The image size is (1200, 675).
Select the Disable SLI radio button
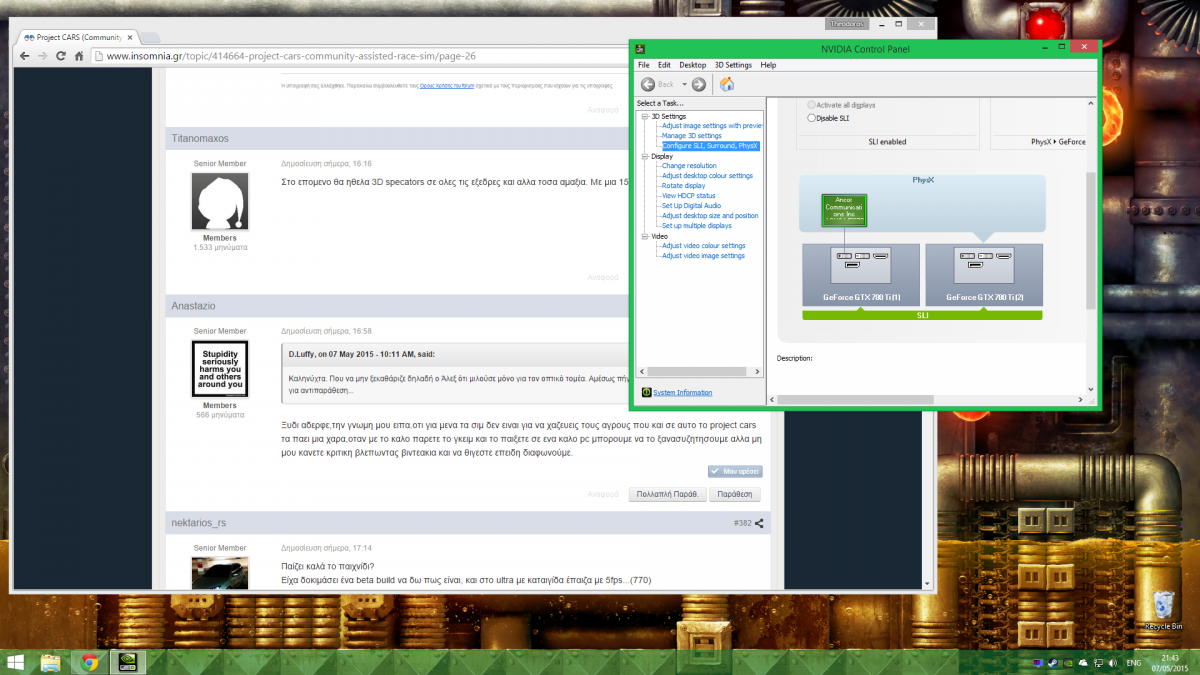[x=812, y=118]
